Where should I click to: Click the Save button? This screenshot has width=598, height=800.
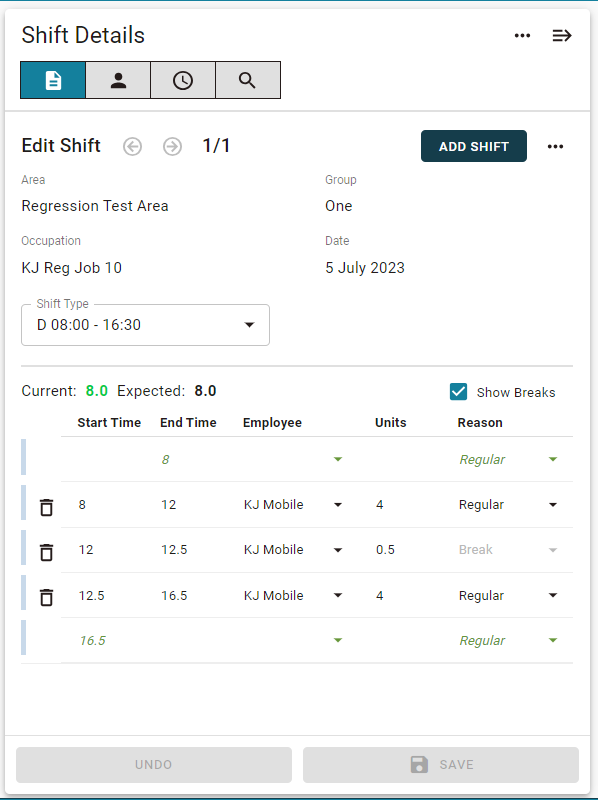tap(441, 765)
